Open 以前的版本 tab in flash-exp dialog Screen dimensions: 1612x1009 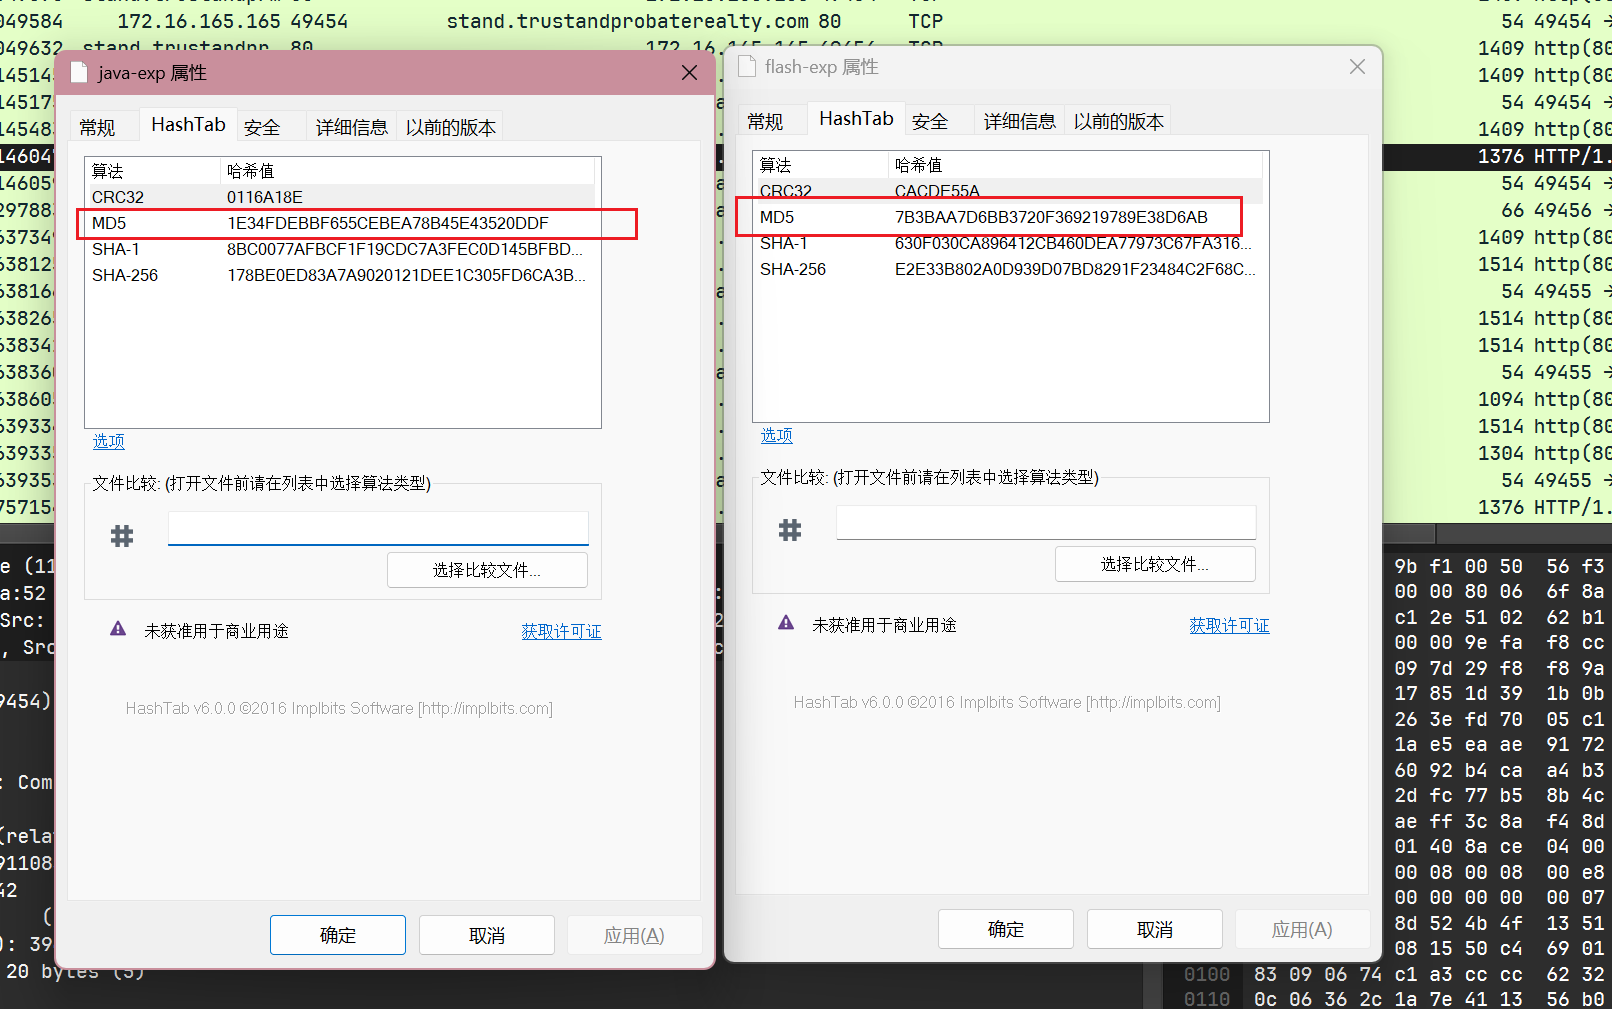(x=1118, y=121)
